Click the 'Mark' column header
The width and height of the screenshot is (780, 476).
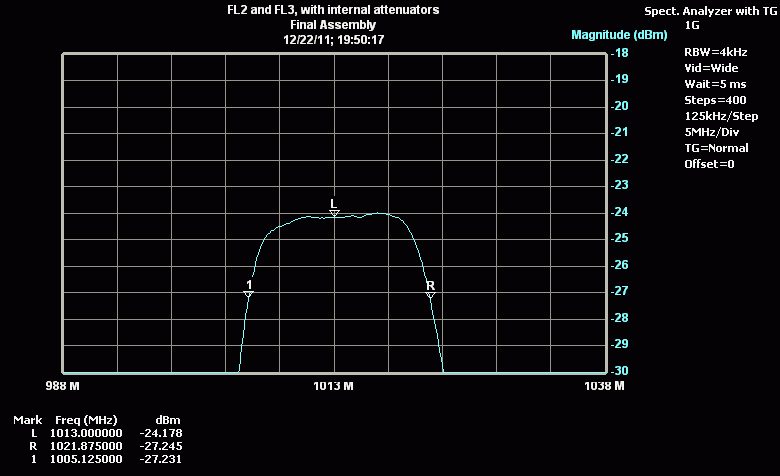28,420
